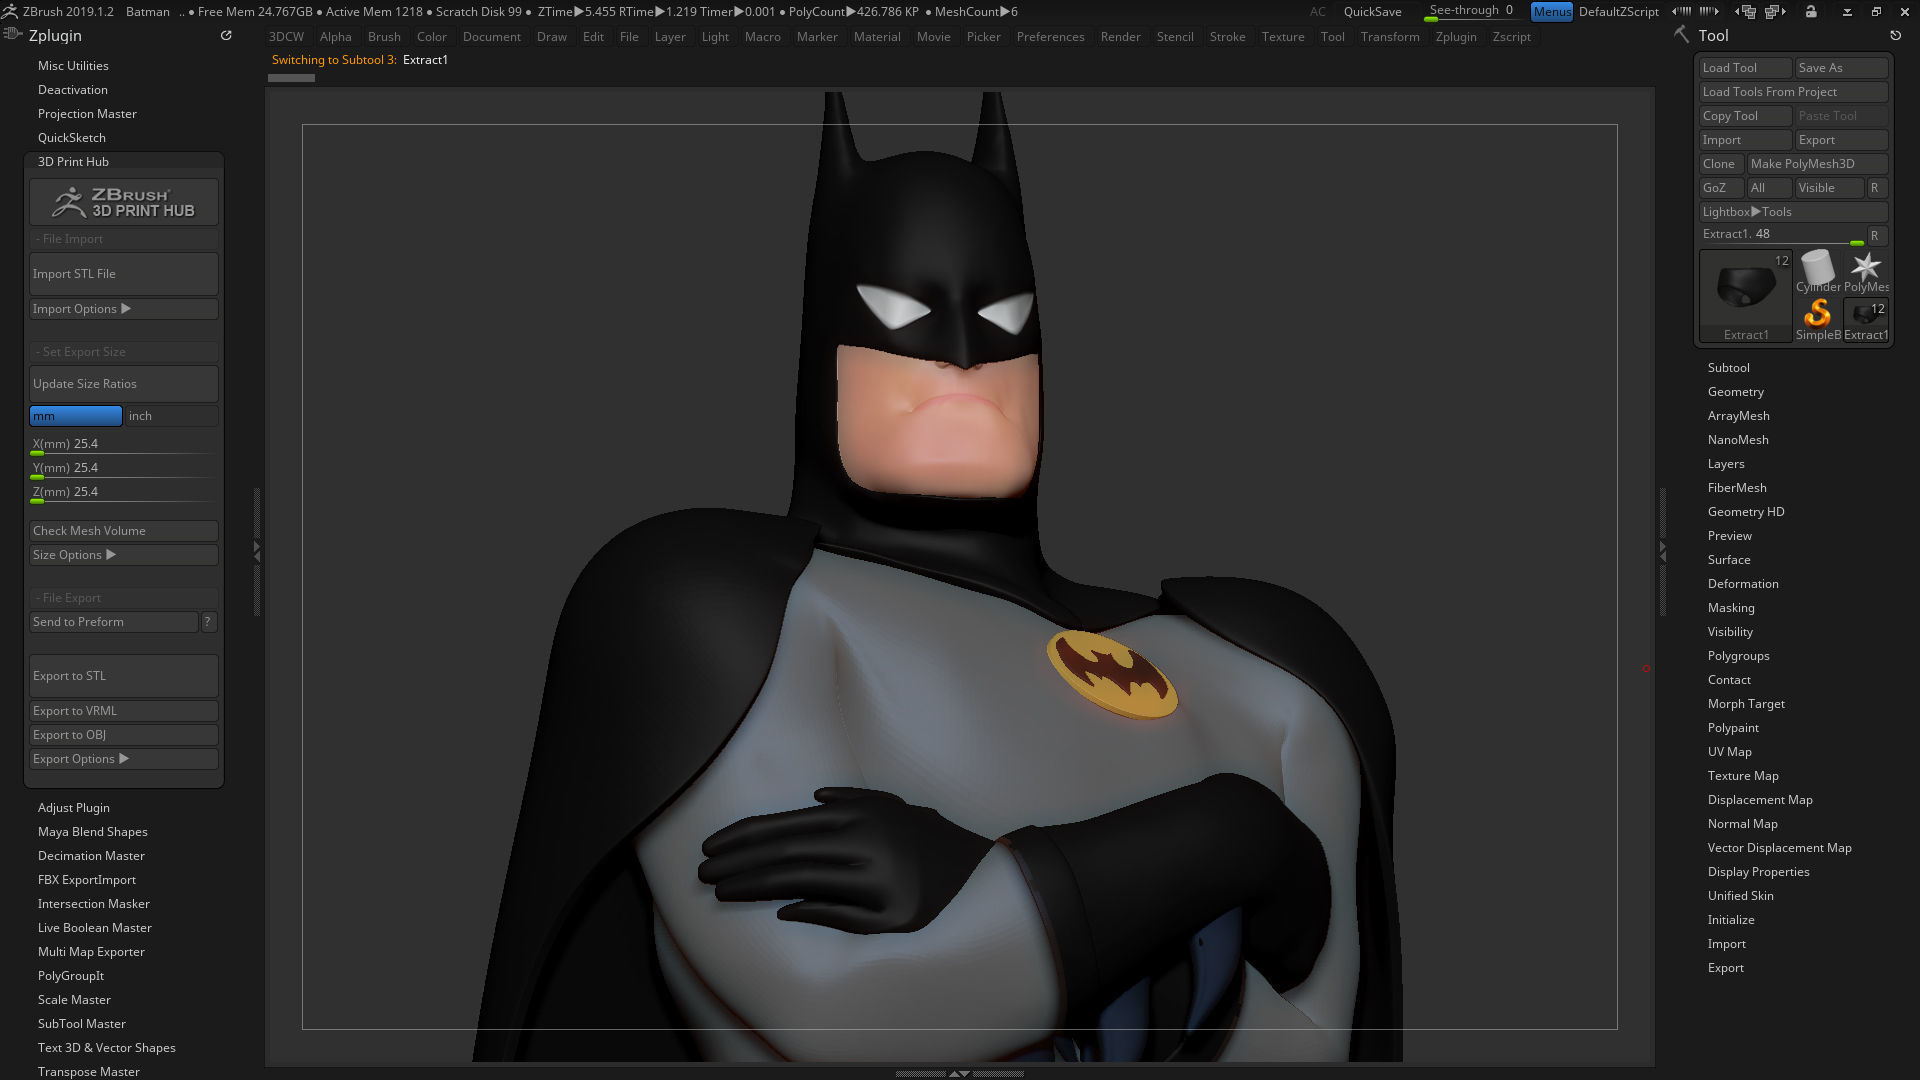Toggle AC auto-collapse option
The image size is (1920, 1080).
1317,11
